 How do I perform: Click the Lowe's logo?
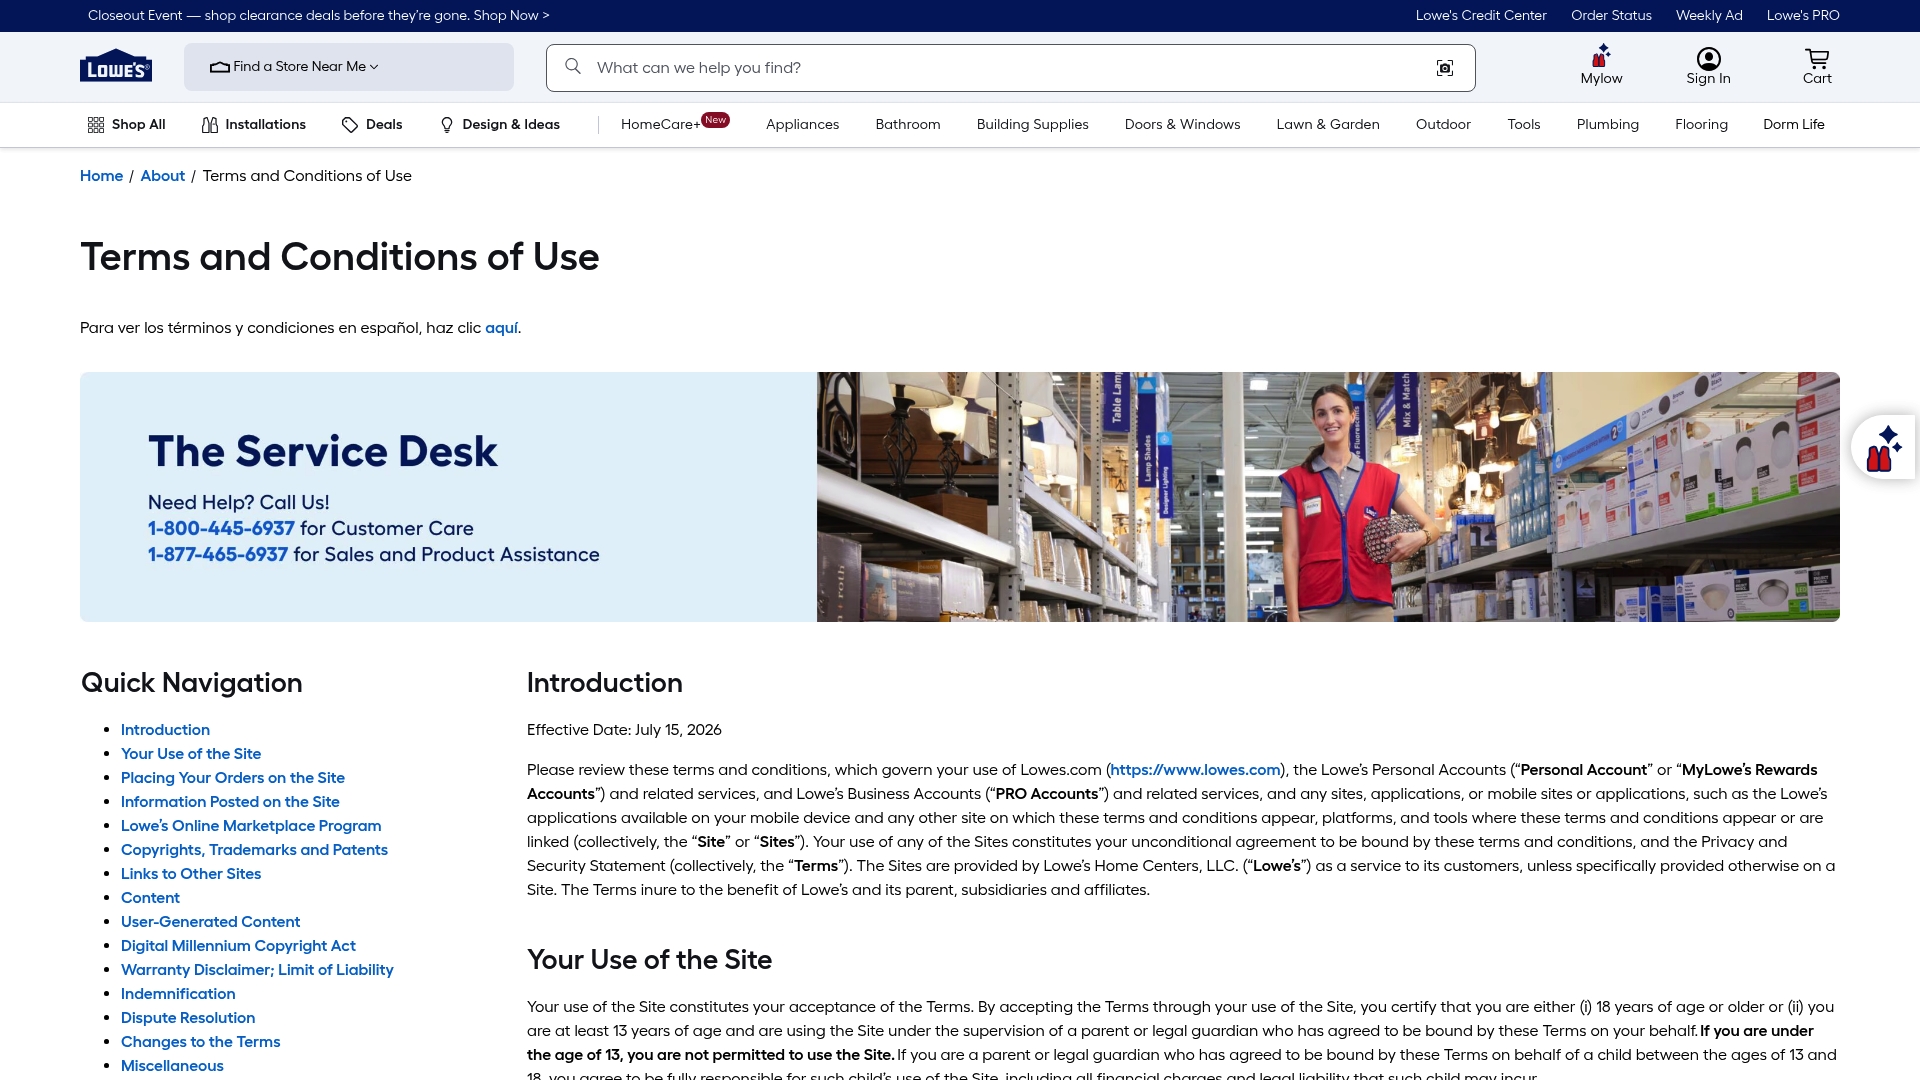(x=116, y=66)
